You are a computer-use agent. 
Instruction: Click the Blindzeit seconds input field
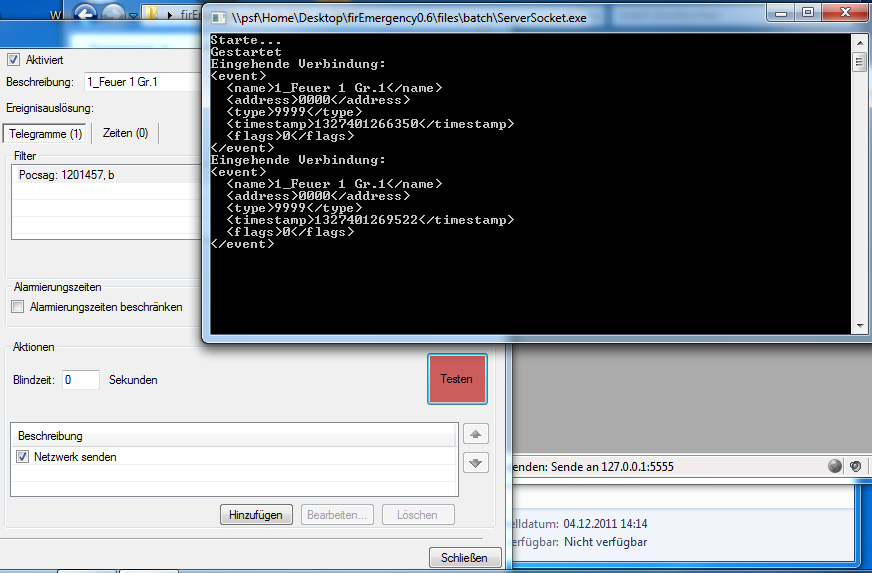coord(80,380)
